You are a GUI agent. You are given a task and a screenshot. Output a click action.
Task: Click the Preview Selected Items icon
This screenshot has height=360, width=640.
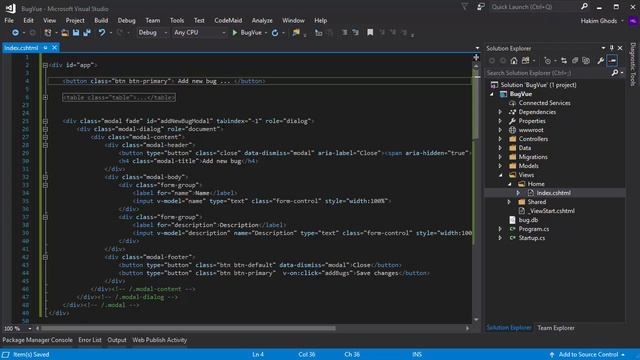tap(612, 61)
